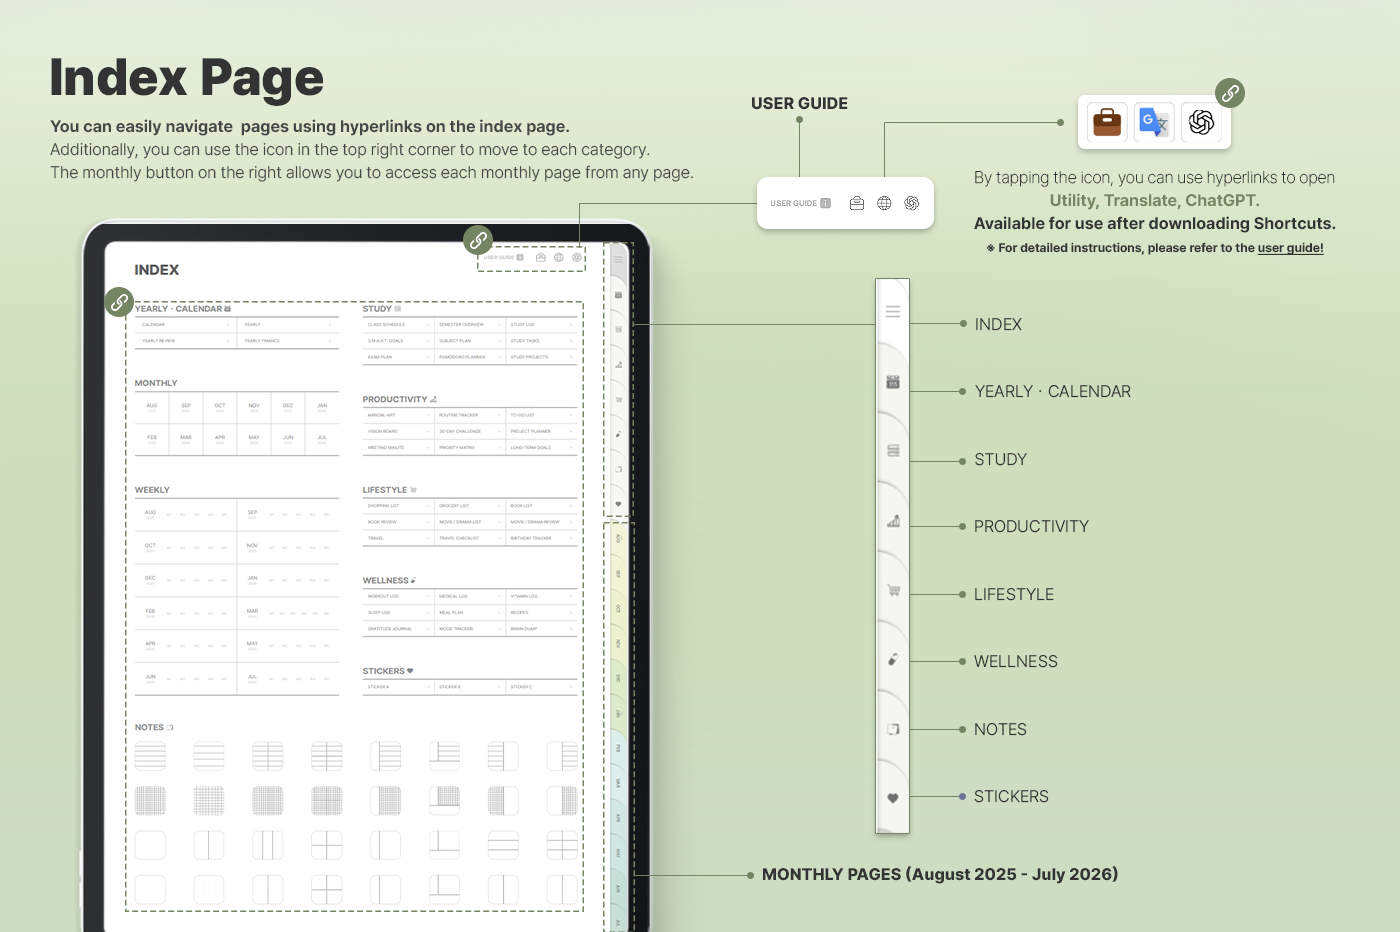Select the hamburger Index icon on the enlarged sidebar

[x=893, y=312]
